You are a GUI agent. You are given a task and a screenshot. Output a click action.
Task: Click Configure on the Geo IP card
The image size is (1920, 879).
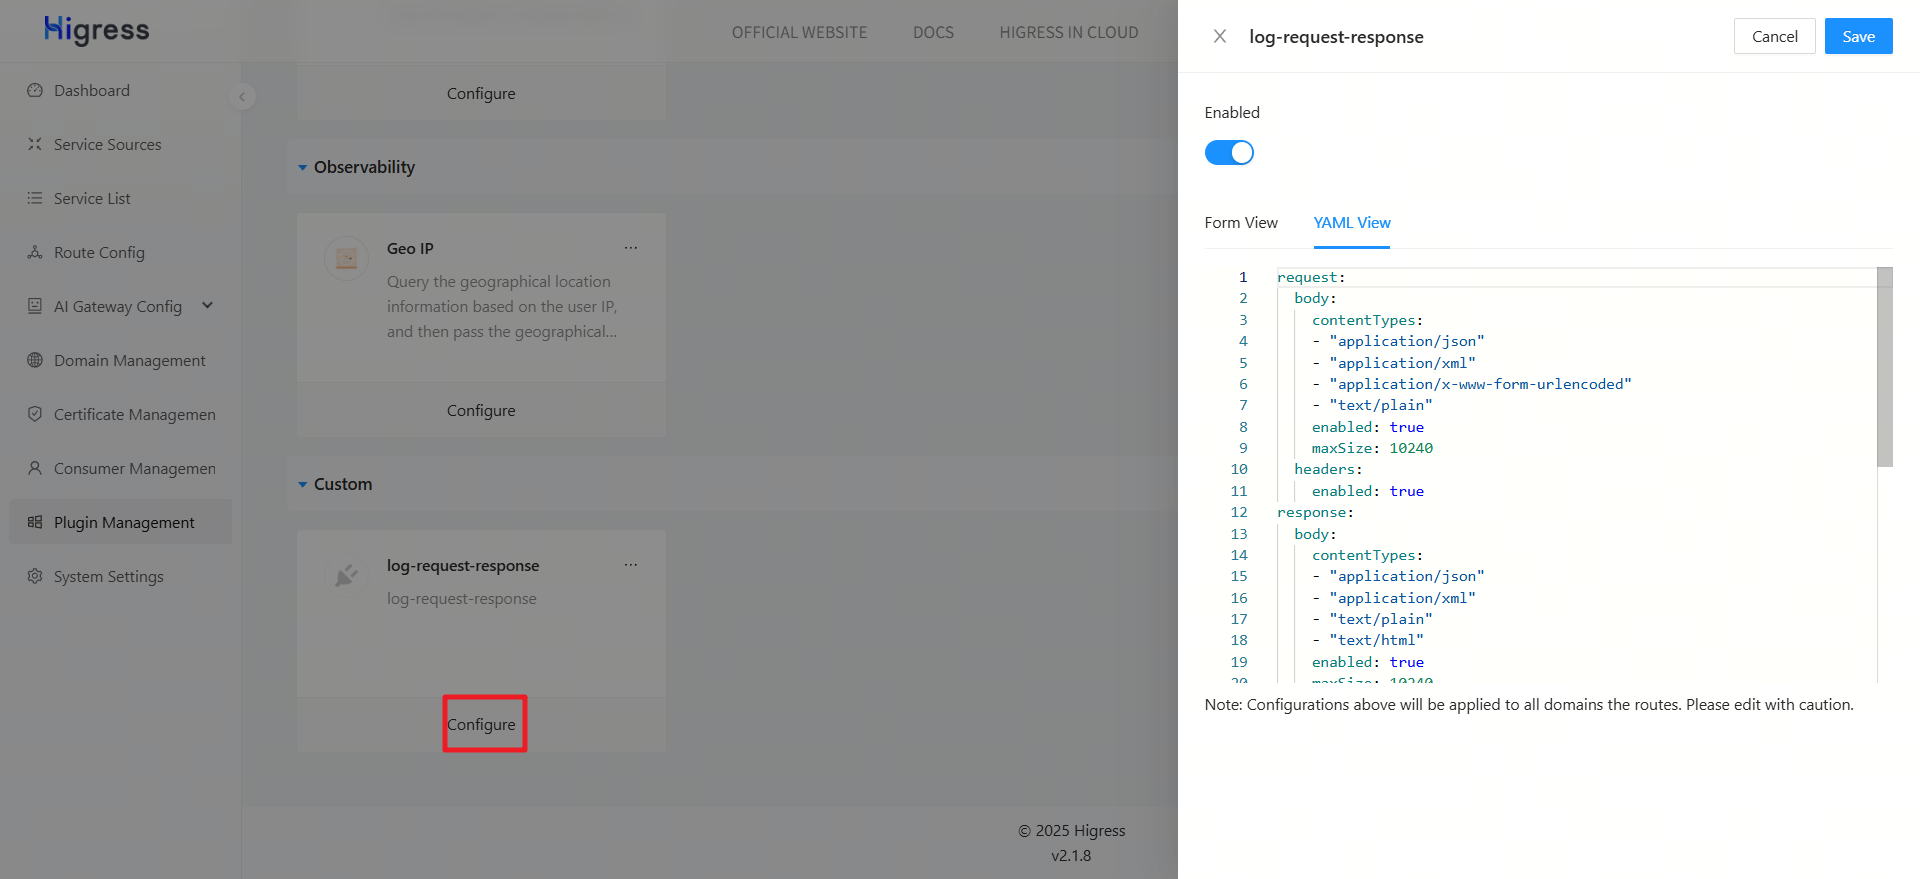click(481, 410)
